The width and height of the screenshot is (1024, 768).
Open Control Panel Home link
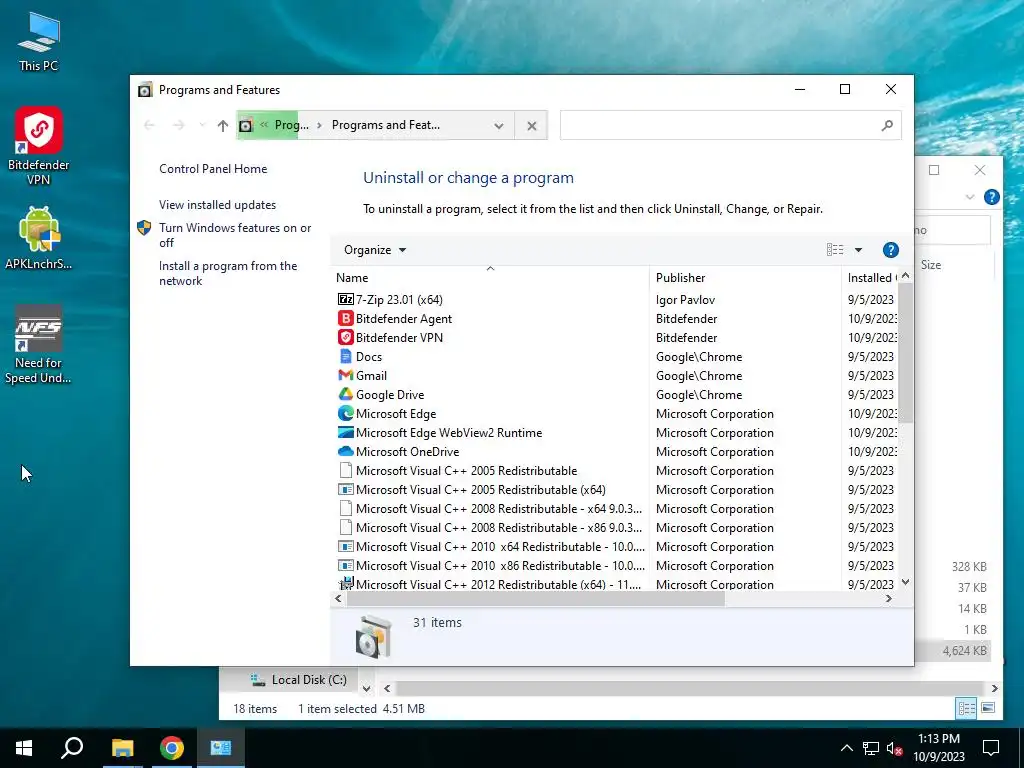(x=213, y=168)
